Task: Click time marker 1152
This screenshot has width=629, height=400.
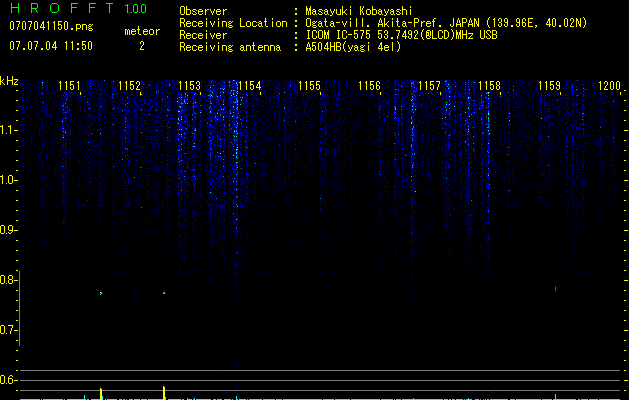Action: (x=129, y=86)
